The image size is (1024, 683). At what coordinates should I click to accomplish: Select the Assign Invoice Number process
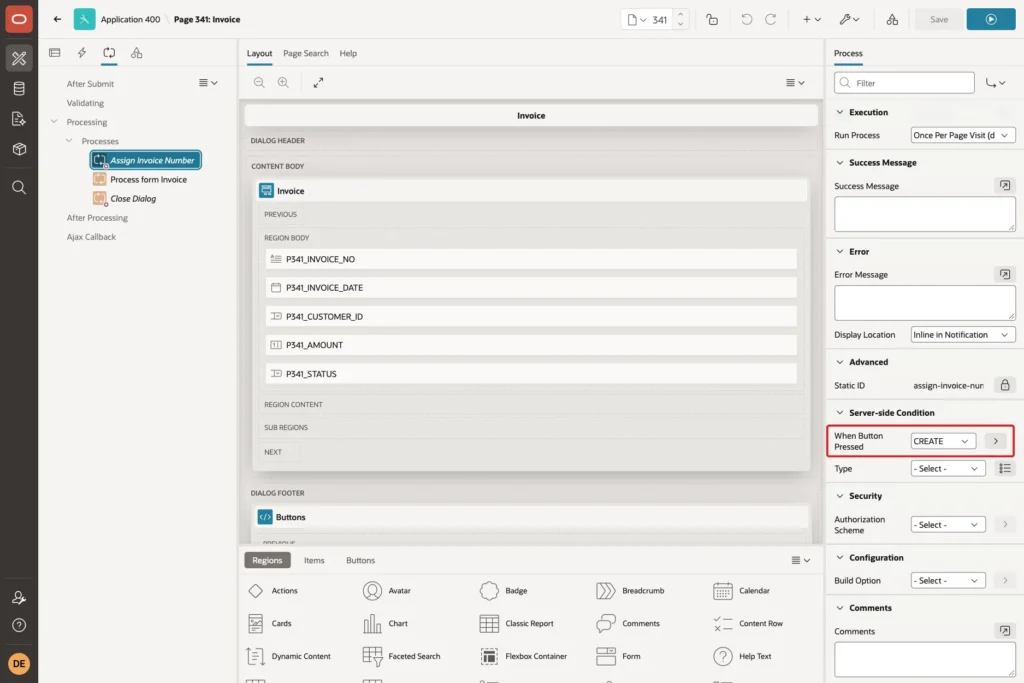pos(146,160)
